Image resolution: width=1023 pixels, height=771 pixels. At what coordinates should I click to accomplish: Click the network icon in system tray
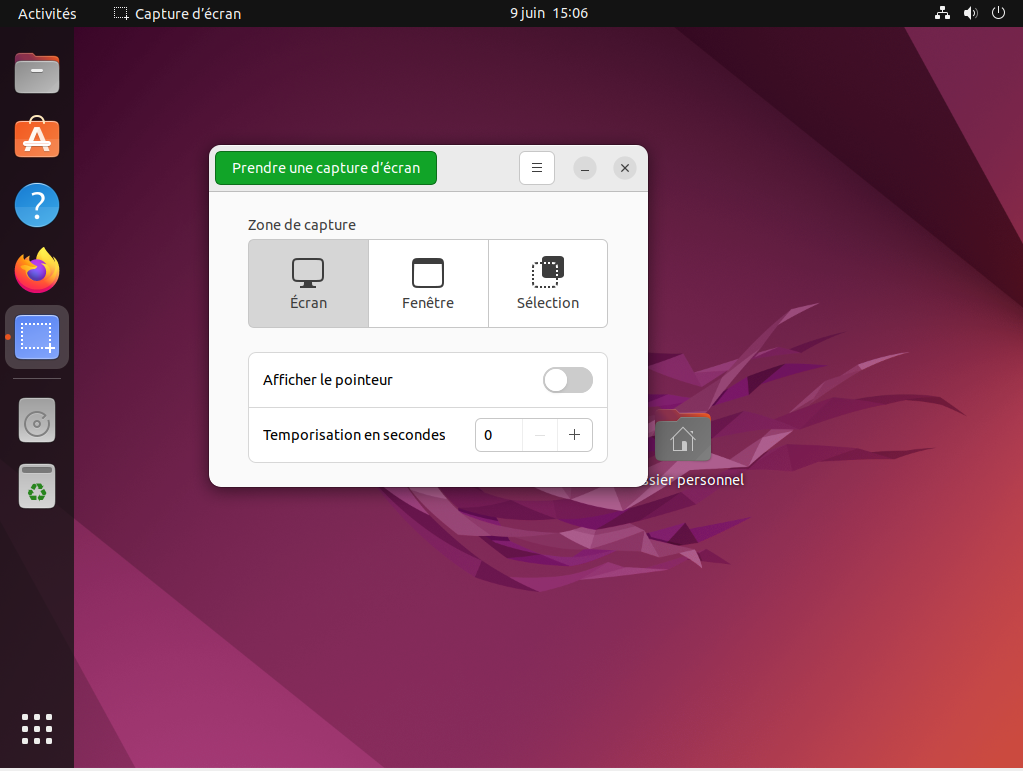[942, 13]
